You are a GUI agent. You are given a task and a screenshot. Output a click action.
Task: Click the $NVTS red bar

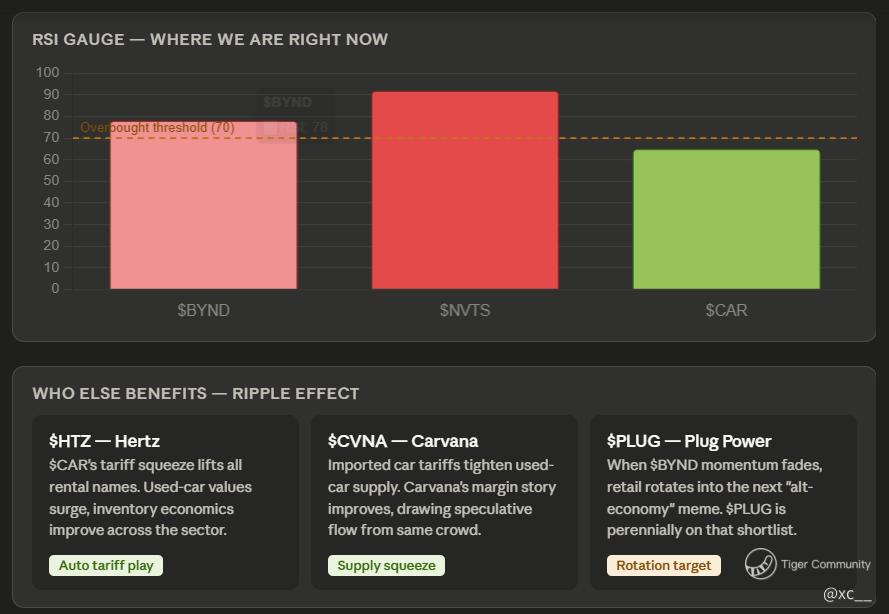coord(465,190)
